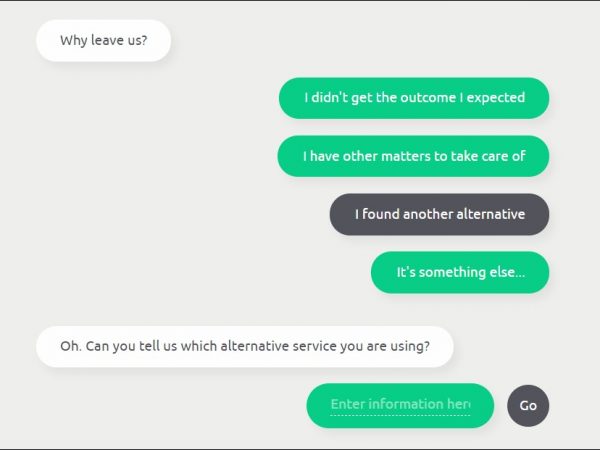Click inside the green information input bubble
Viewport: 600px width, 450px height.
pyautogui.click(x=400, y=404)
